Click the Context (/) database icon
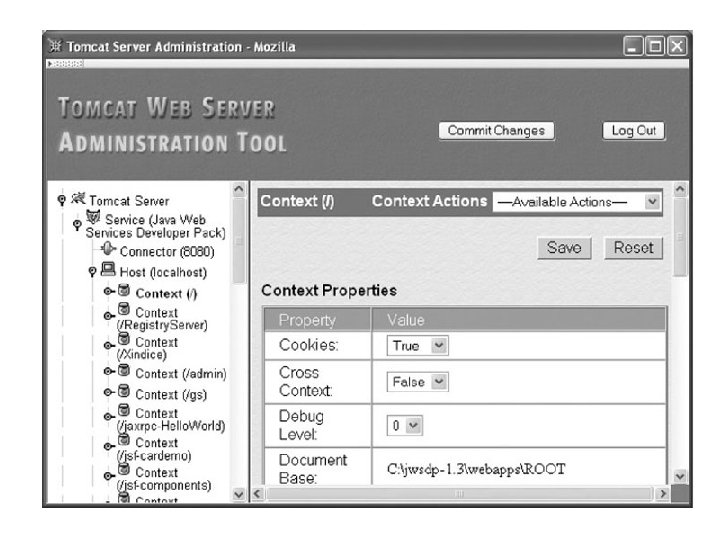The image size is (720, 540). click(x=124, y=290)
